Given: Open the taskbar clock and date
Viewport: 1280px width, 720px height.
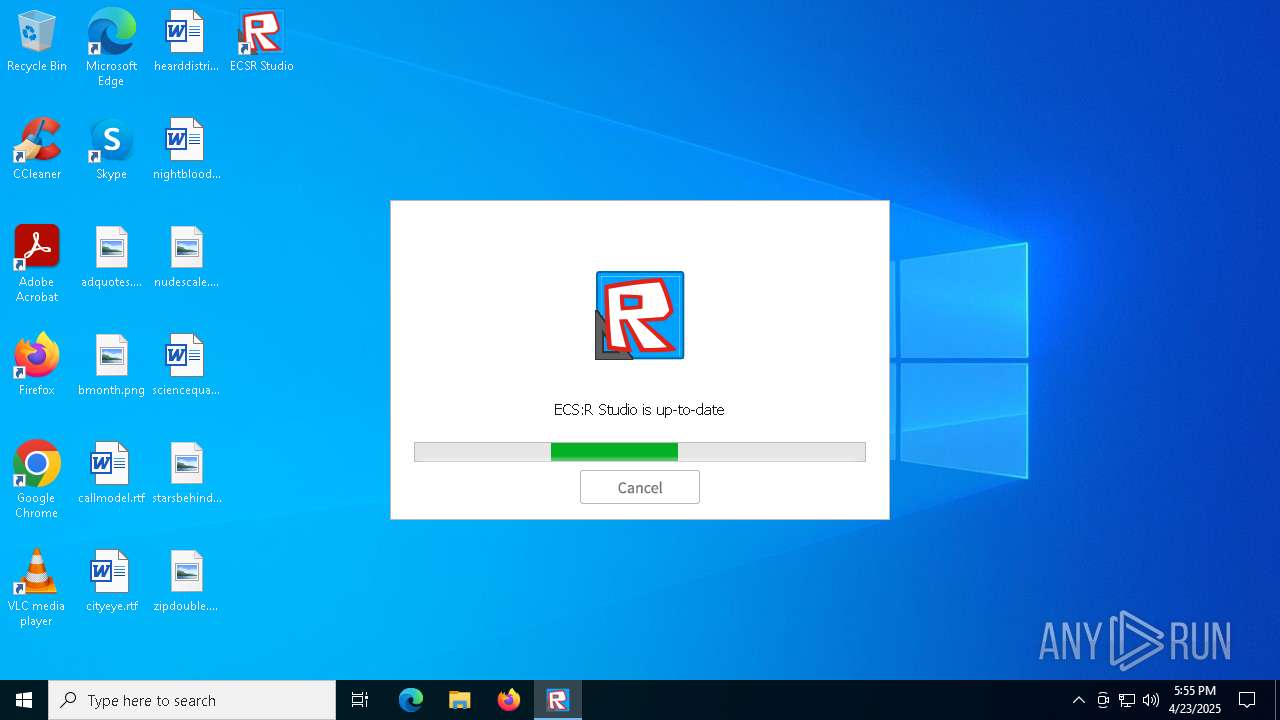Looking at the screenshot, I should [1194, 700].
